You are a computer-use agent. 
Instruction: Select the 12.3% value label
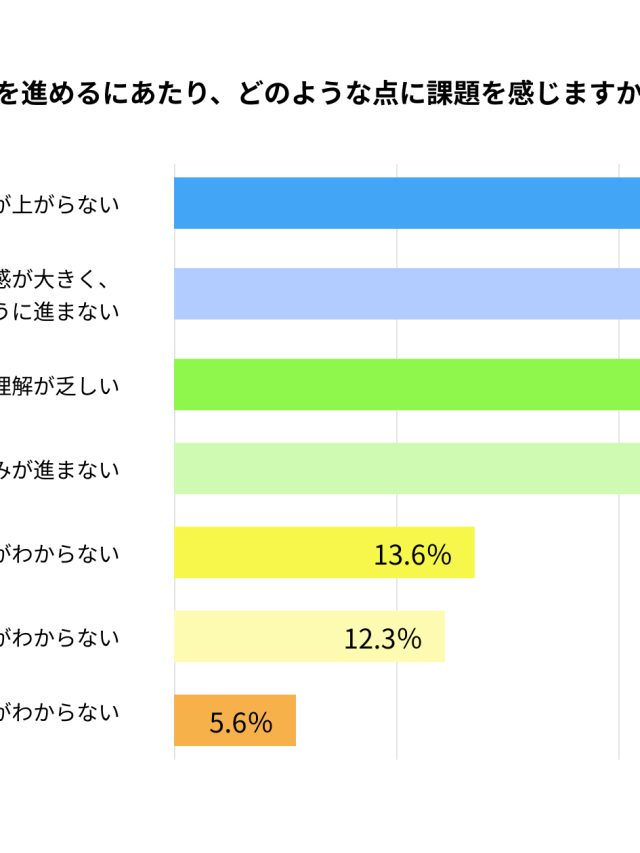pyautogui.click(x=382, y=638)
